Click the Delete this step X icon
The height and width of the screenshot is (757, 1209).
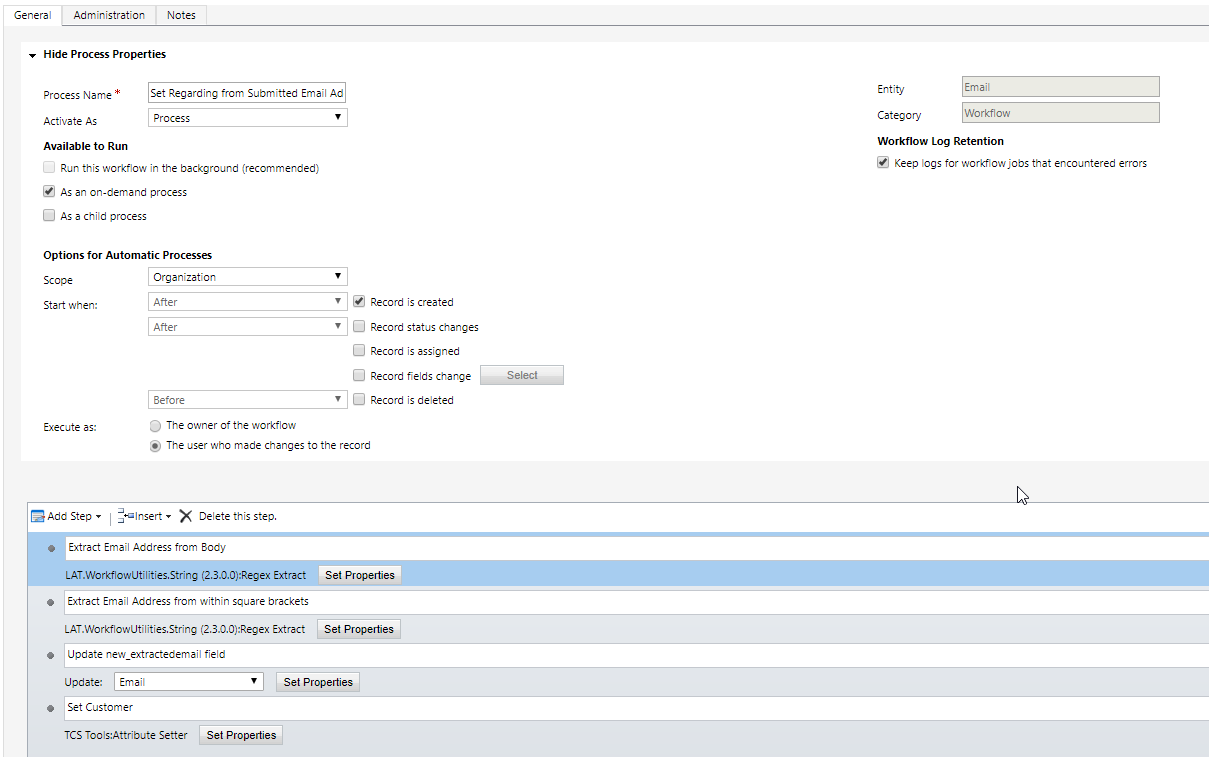[x=186, y=516]
